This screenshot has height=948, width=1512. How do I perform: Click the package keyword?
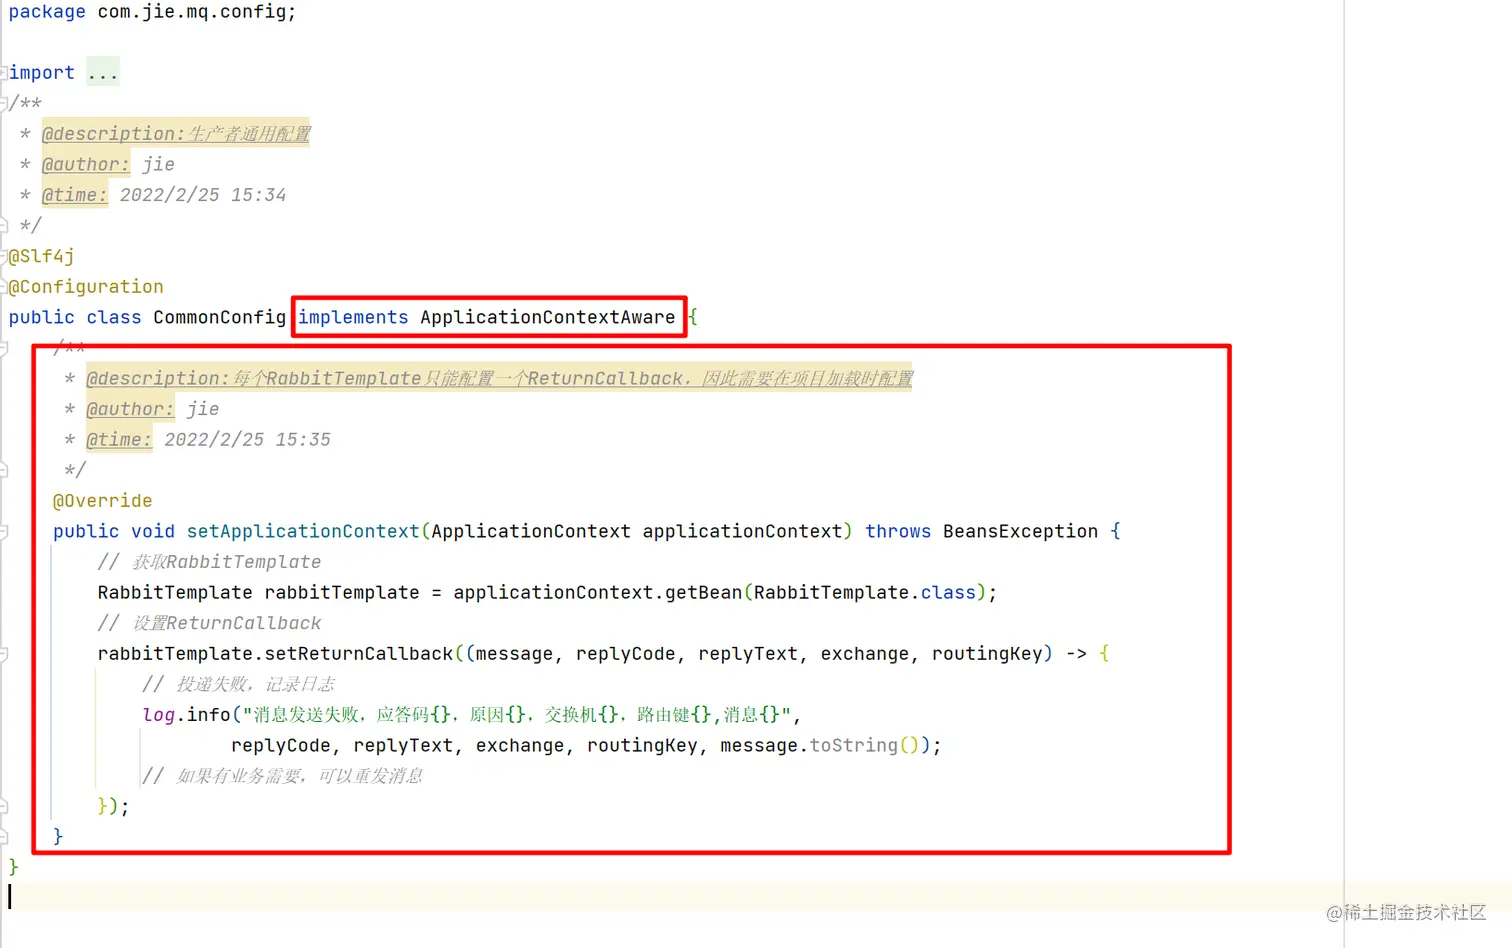[x=47, y=12]
